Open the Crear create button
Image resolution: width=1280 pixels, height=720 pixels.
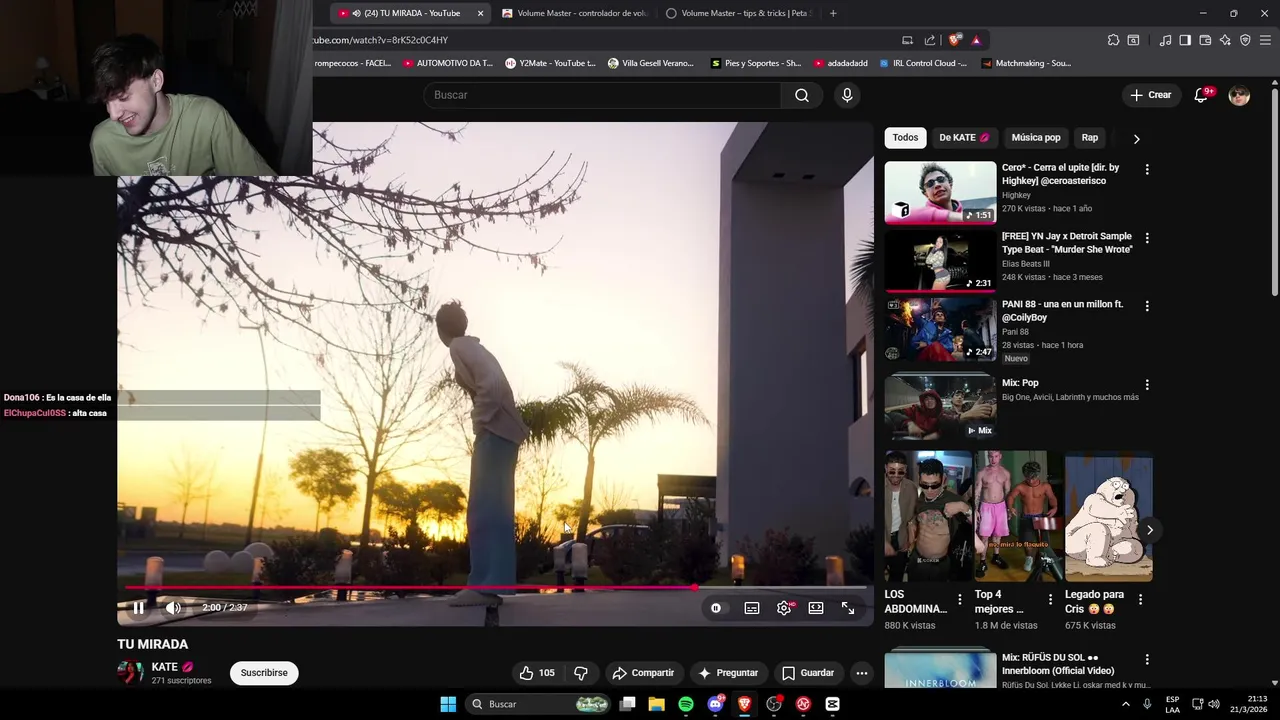1150,95
